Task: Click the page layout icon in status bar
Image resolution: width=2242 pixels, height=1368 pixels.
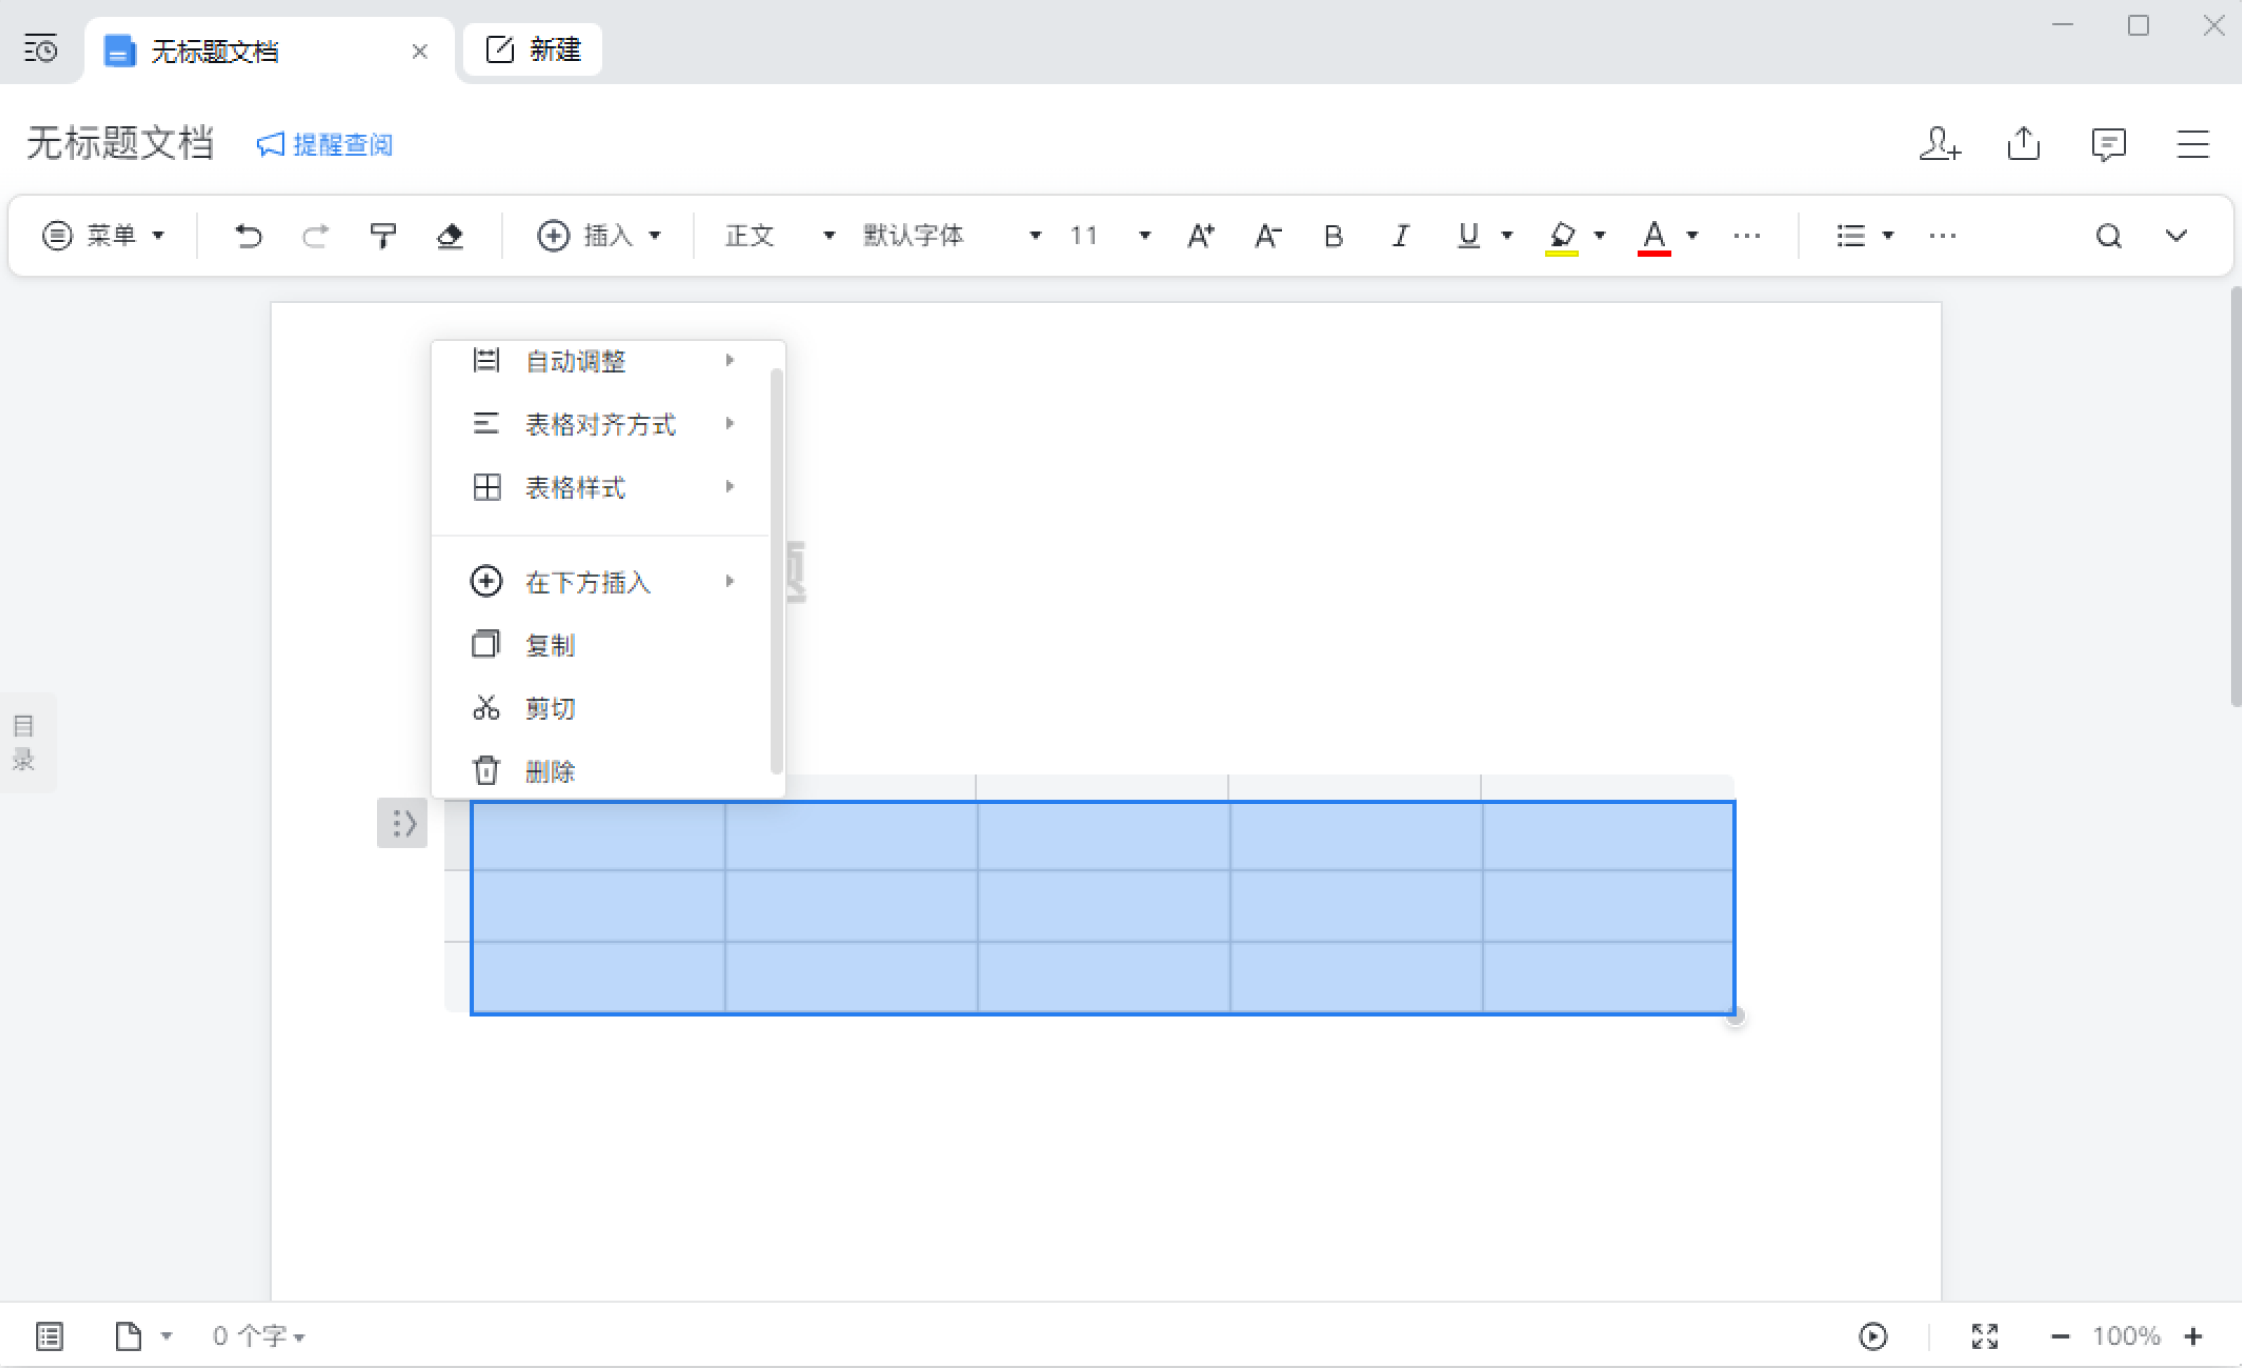Action: tap(128, 1336)
